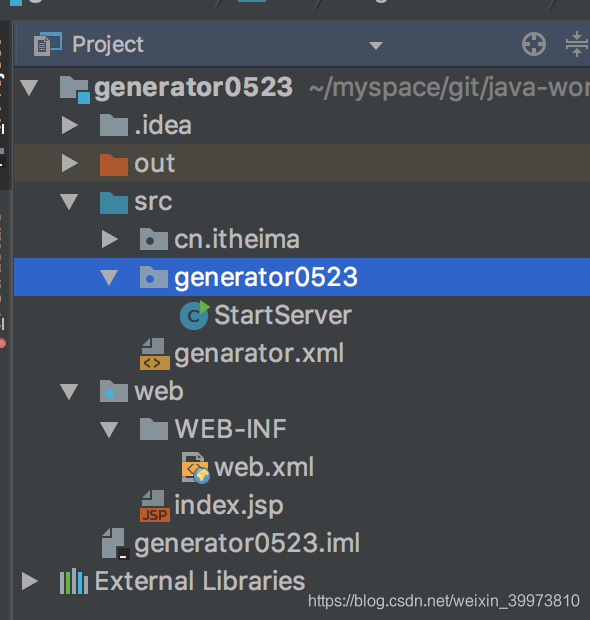The width and height of the screenshot is (590, 620).
Task: Click the collapse all icon in header
Action: (577, 44)
